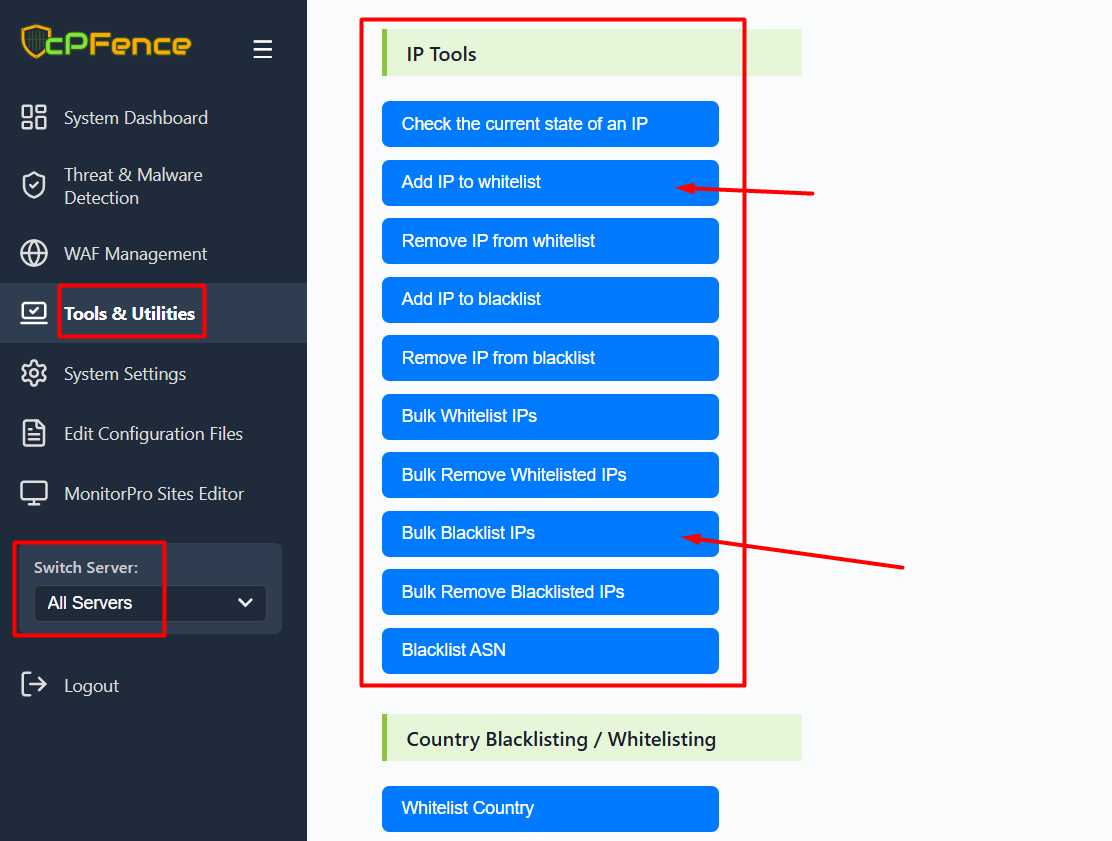Click the Logout arrow icon
Screen dimensions: 1112x841
tap(34, 685)
